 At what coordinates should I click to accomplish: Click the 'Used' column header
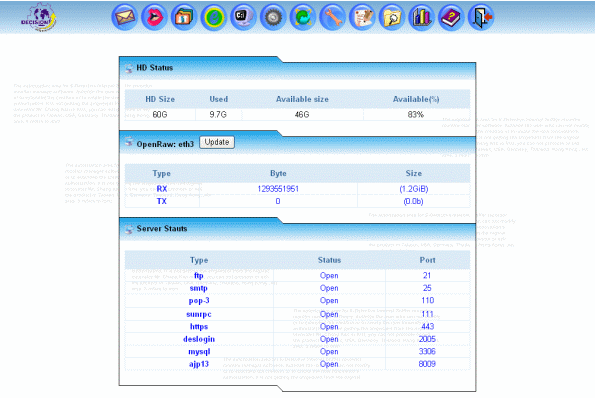[x=219, y=99]
